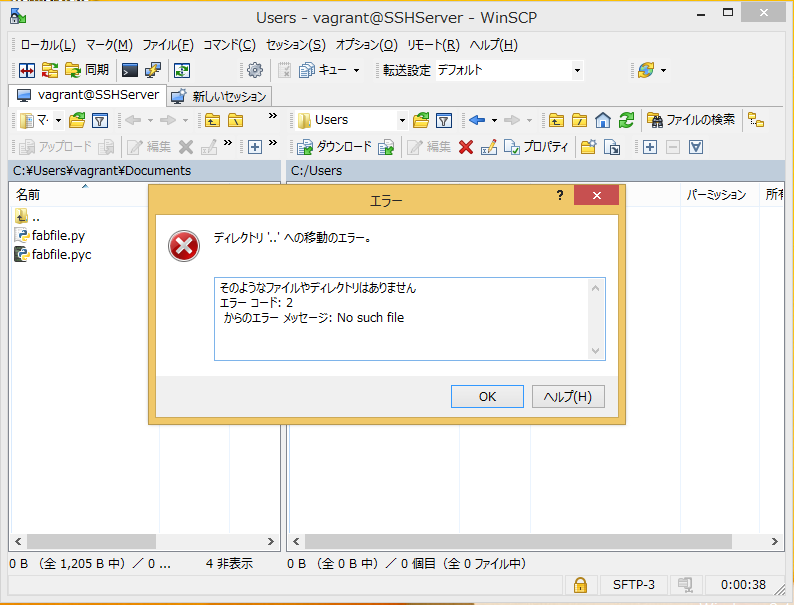Click the 同期 synchronize button
Image resolution: width=794 pixels, height=605 pixels.
(x=87, y=70)
